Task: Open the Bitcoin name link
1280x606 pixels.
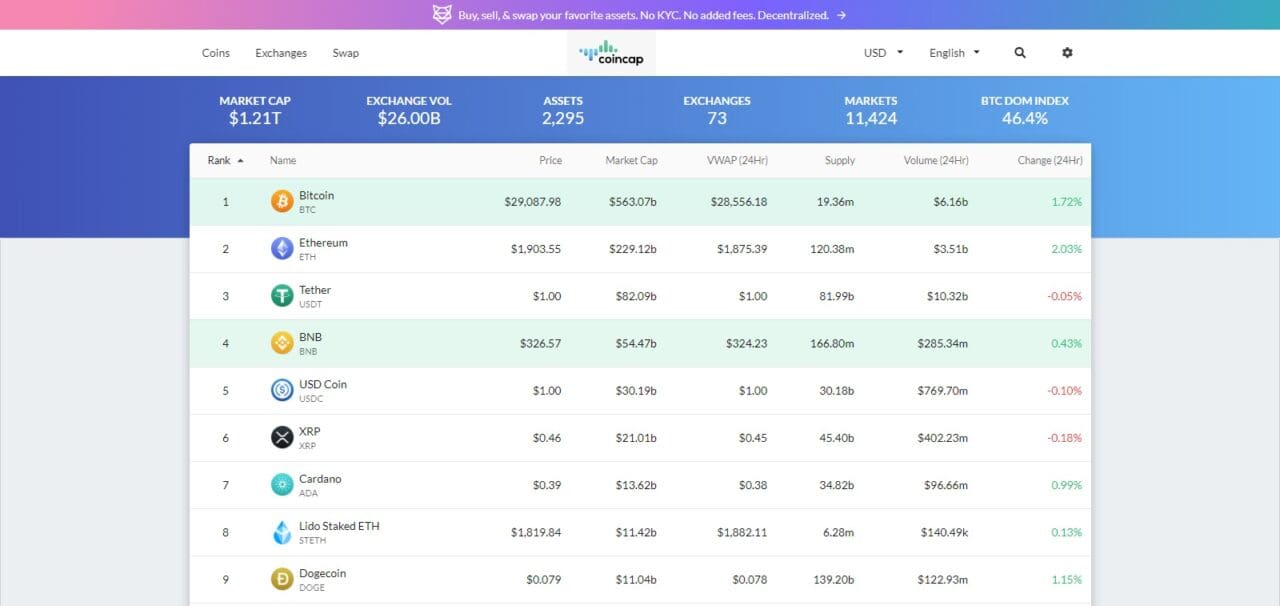Action: [316, 195]
